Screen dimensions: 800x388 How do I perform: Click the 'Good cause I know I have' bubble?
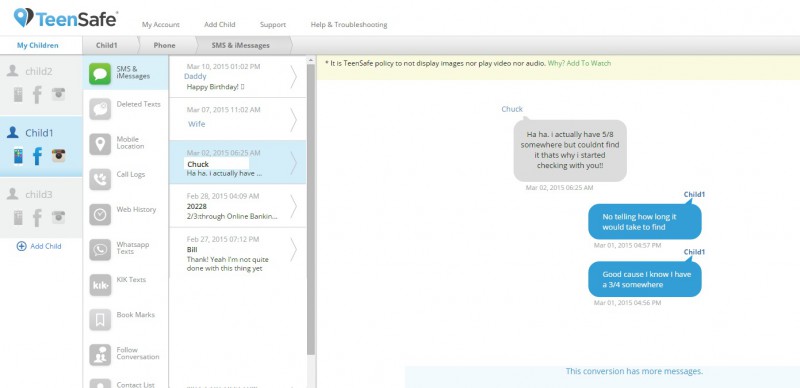point(644,279)
